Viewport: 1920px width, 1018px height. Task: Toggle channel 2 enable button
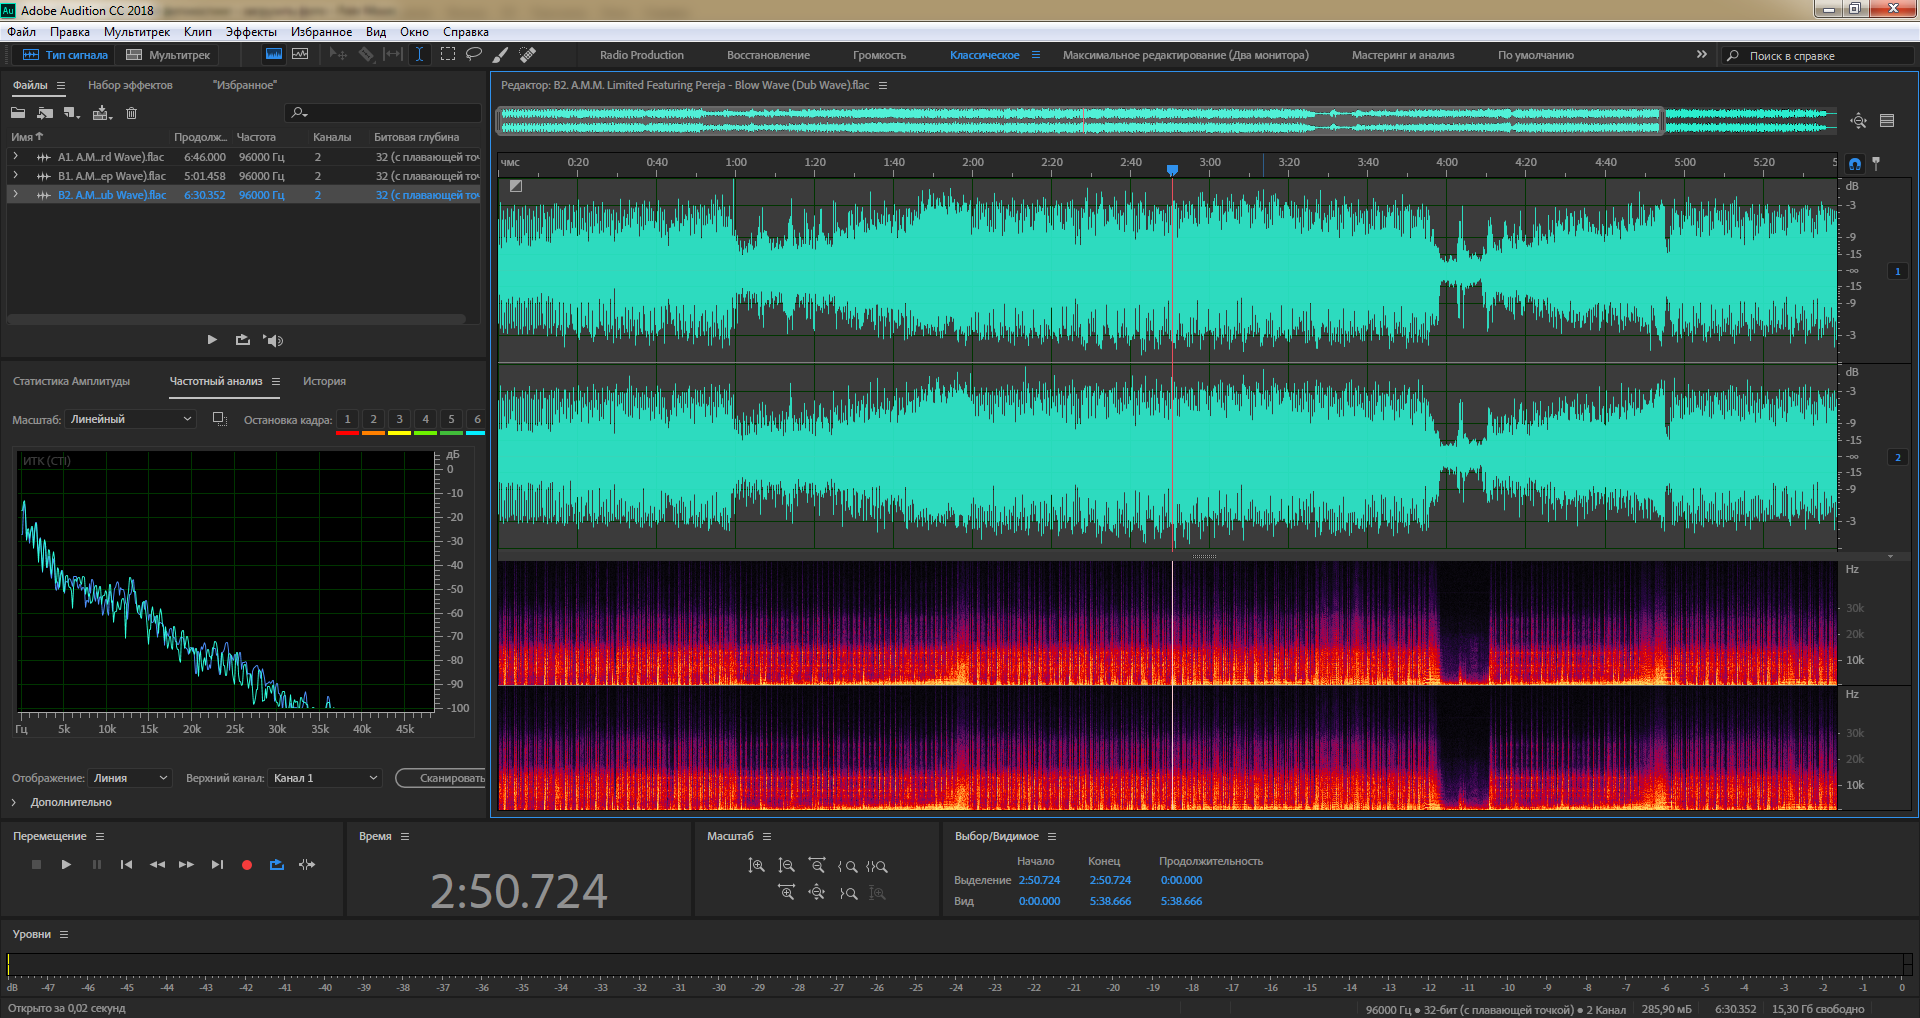(1897, 458)
